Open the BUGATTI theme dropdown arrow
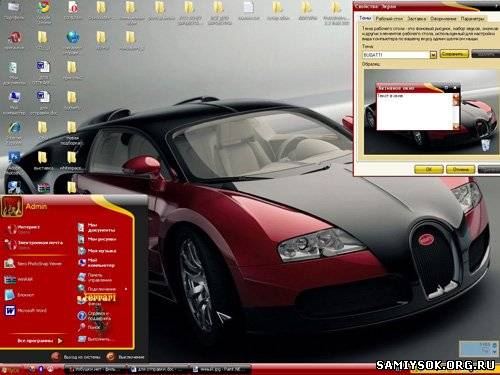500x375 pixels. click(x=433, y=55)
